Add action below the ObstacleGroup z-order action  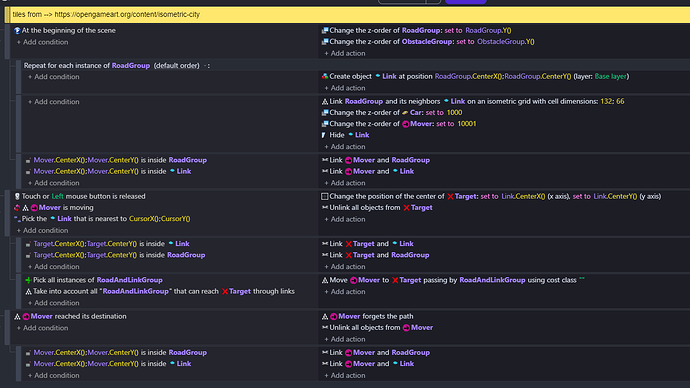[345, 53]
